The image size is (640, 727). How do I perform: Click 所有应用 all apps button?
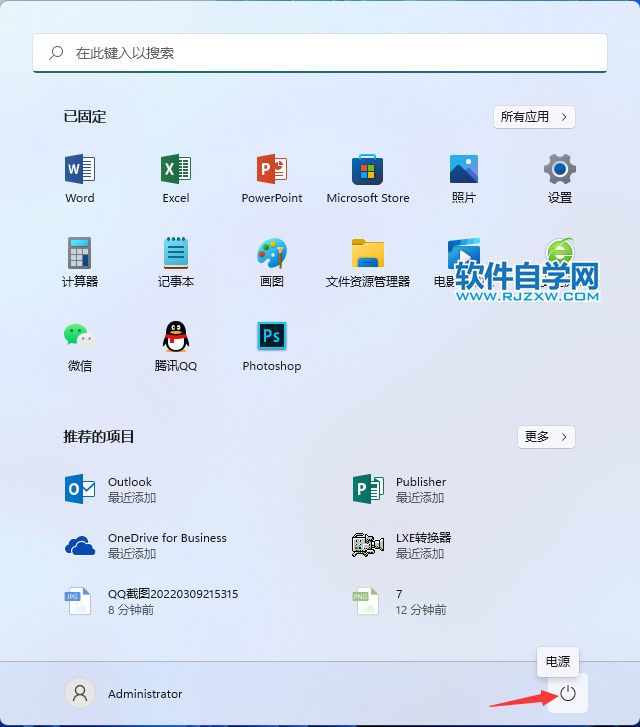(x=534, y=117)
